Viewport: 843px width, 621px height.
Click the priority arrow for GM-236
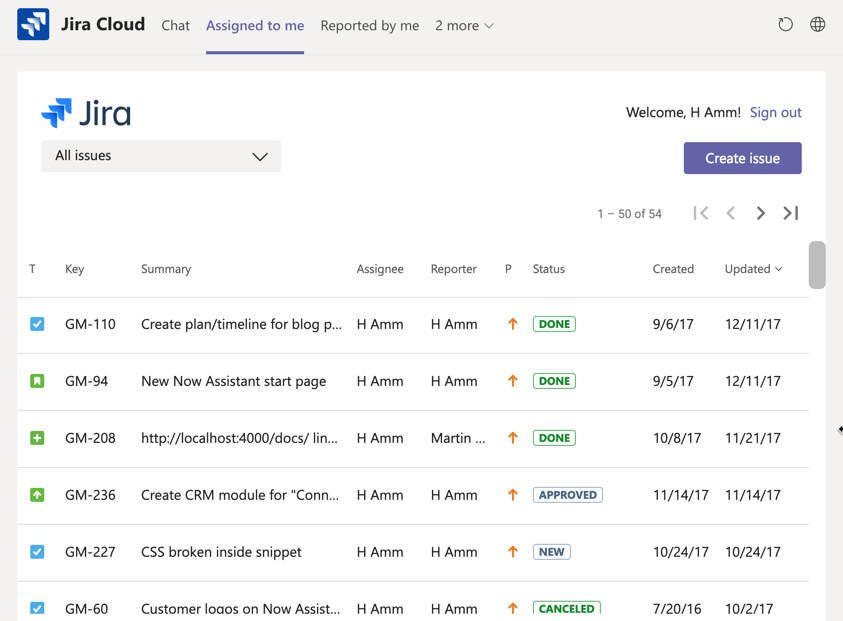click(x=513, y=495)
